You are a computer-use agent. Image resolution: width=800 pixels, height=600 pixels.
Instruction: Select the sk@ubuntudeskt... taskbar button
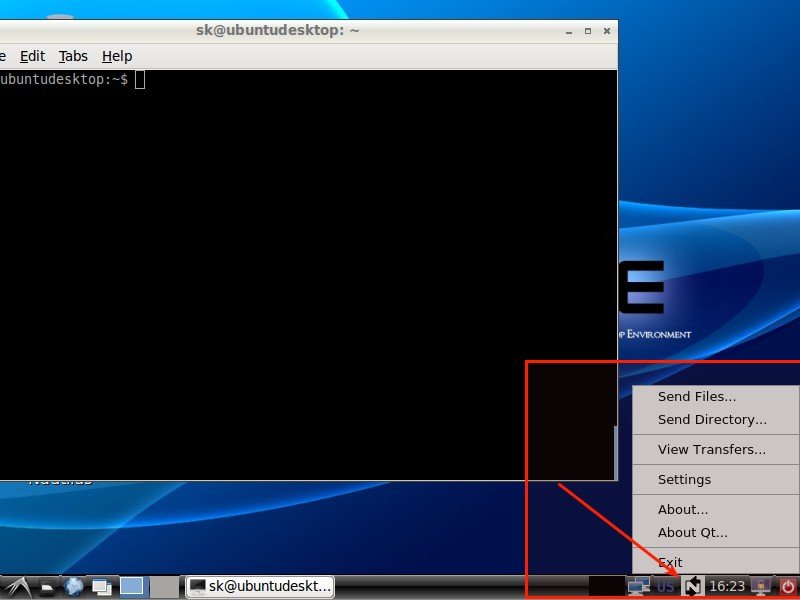pyautogui.click(x=260, y=586)
